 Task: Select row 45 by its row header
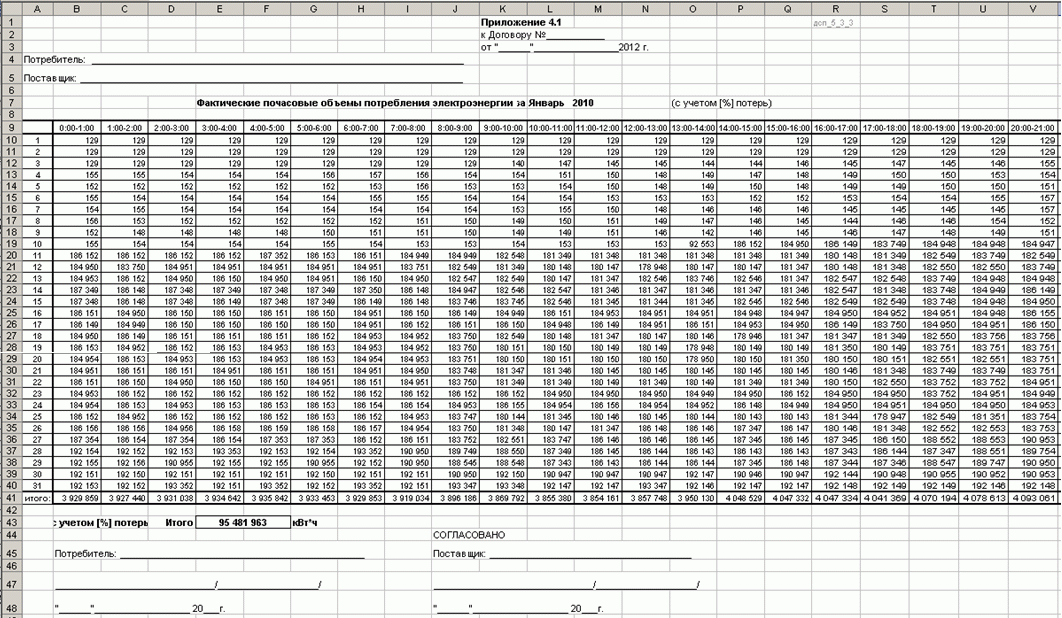[11, 554]
